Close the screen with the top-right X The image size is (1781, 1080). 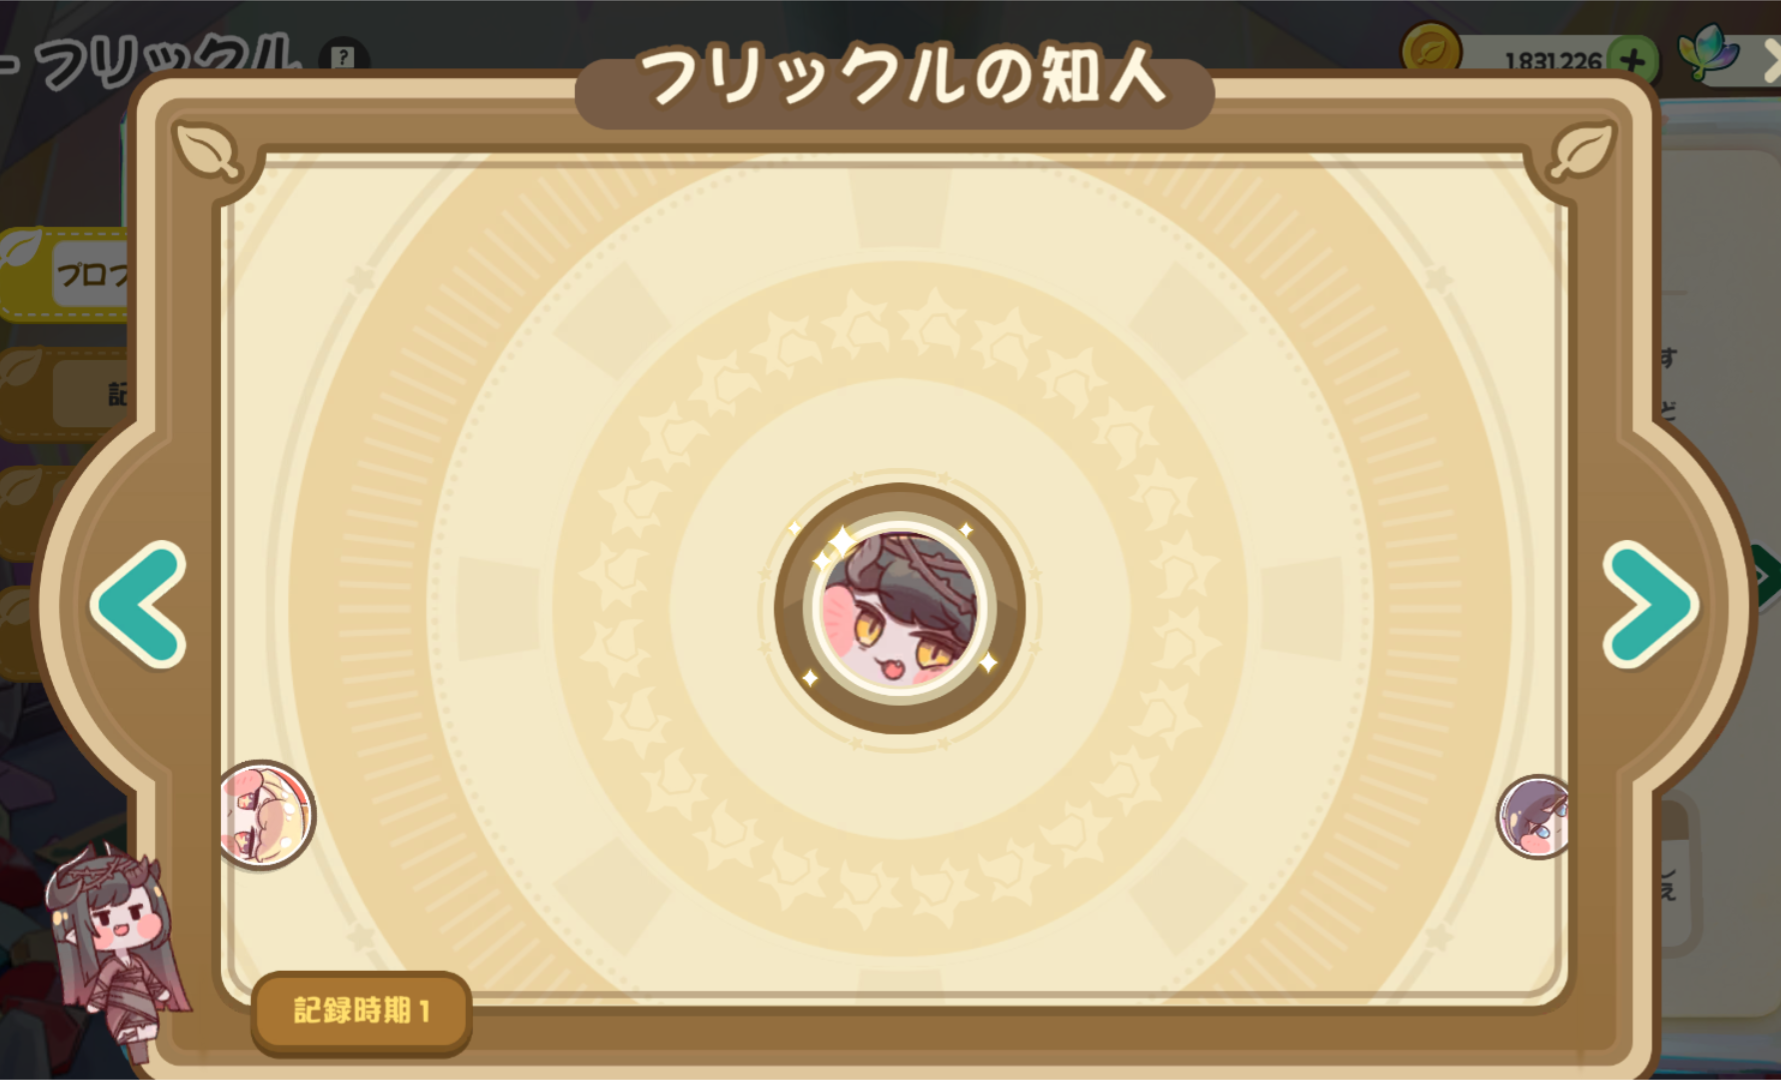(1770, 62)
